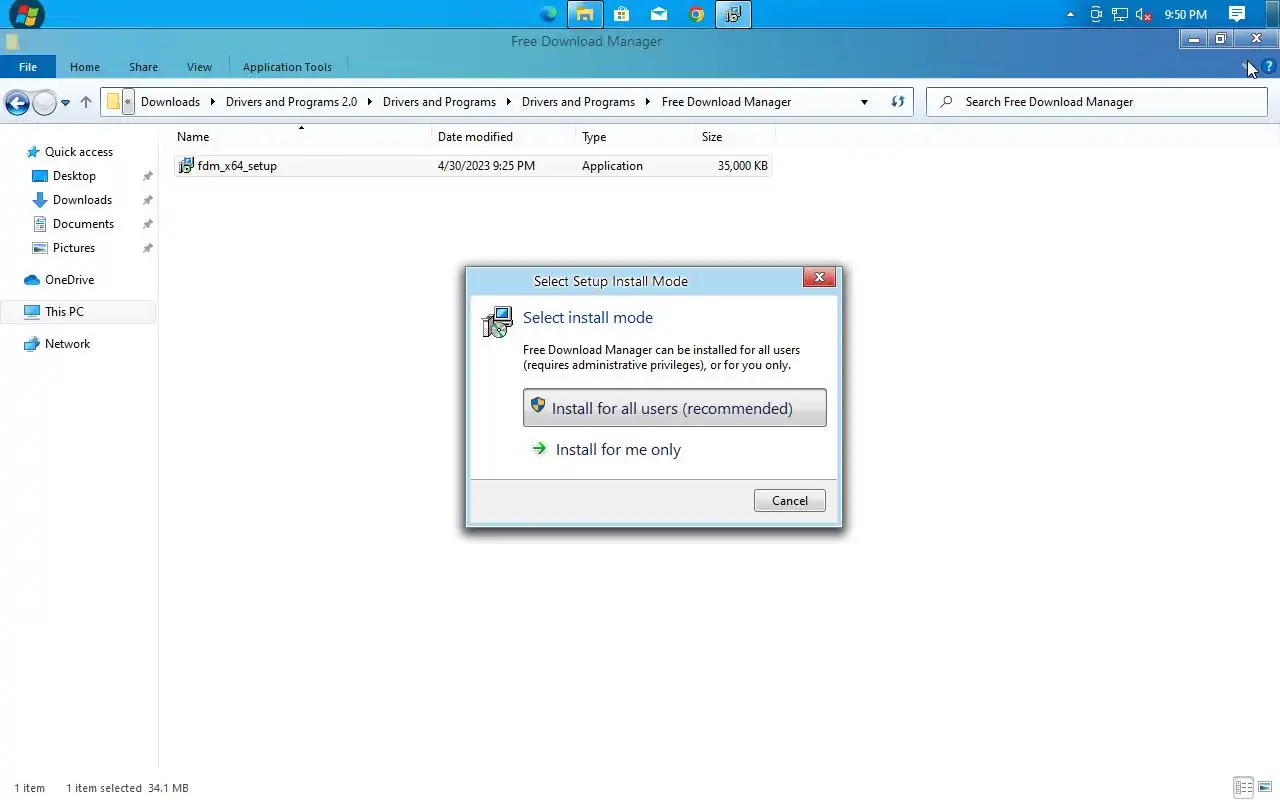
Task: Open the Meet Now tray icon
Action: click(x=1096, y=15)
